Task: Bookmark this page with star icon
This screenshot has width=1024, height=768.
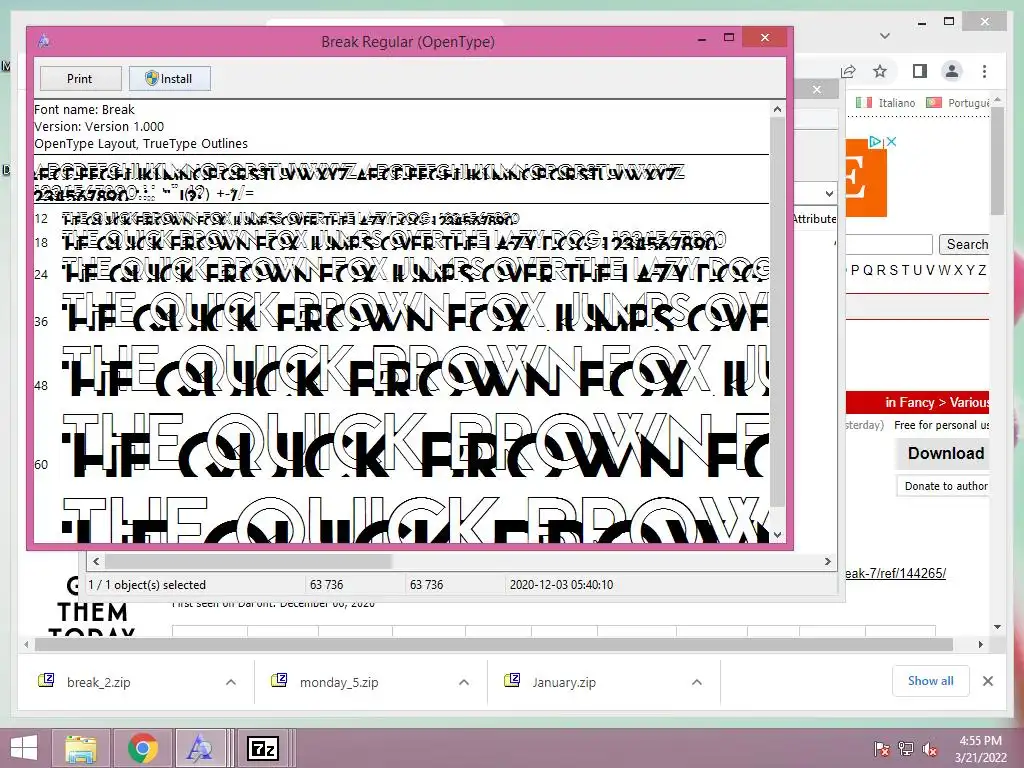Action: coord(880,71)
